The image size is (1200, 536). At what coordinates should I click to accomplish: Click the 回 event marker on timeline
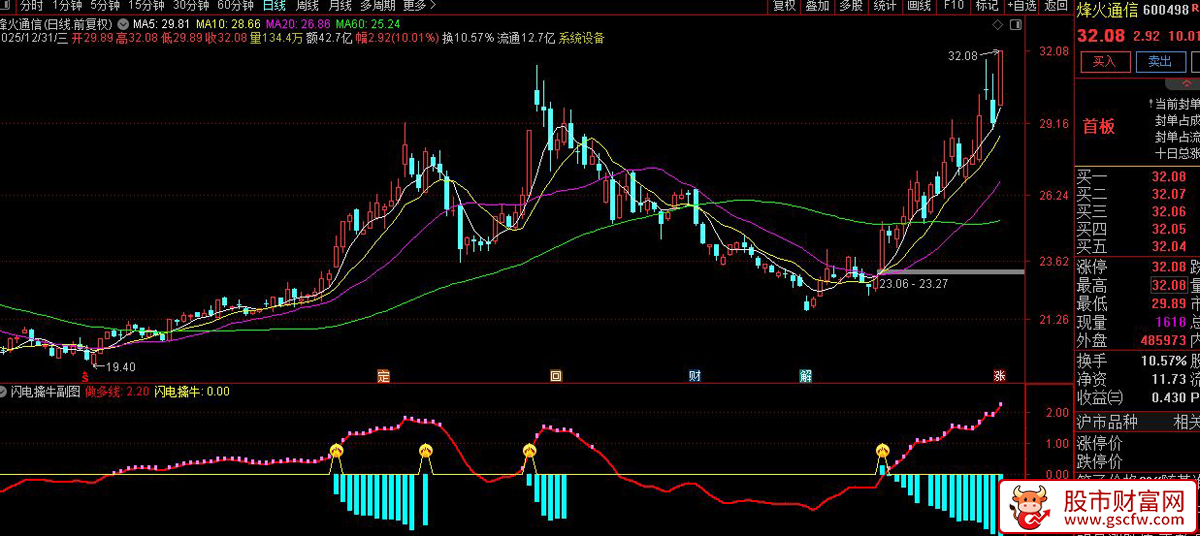[x=556, y=376]
